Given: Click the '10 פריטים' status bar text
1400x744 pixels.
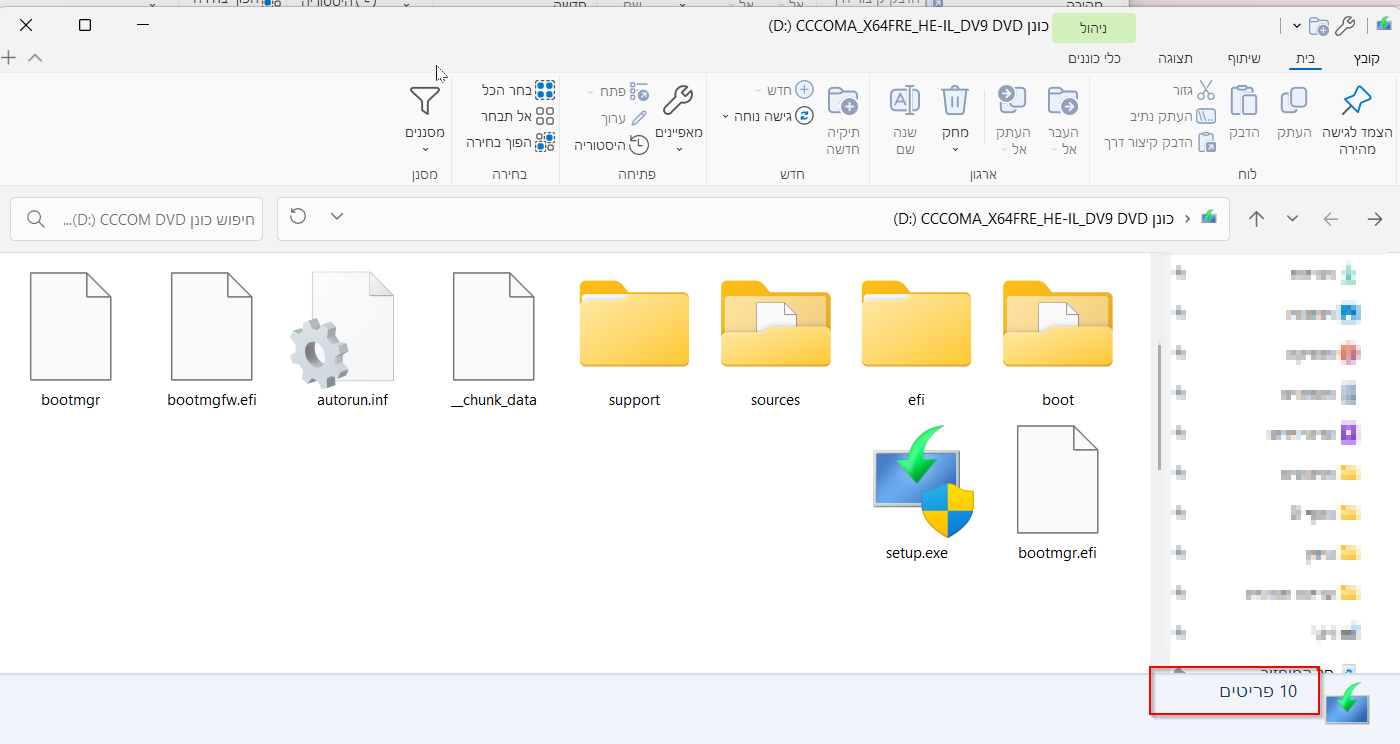Looking at the screenshot, I should 1258,691.
